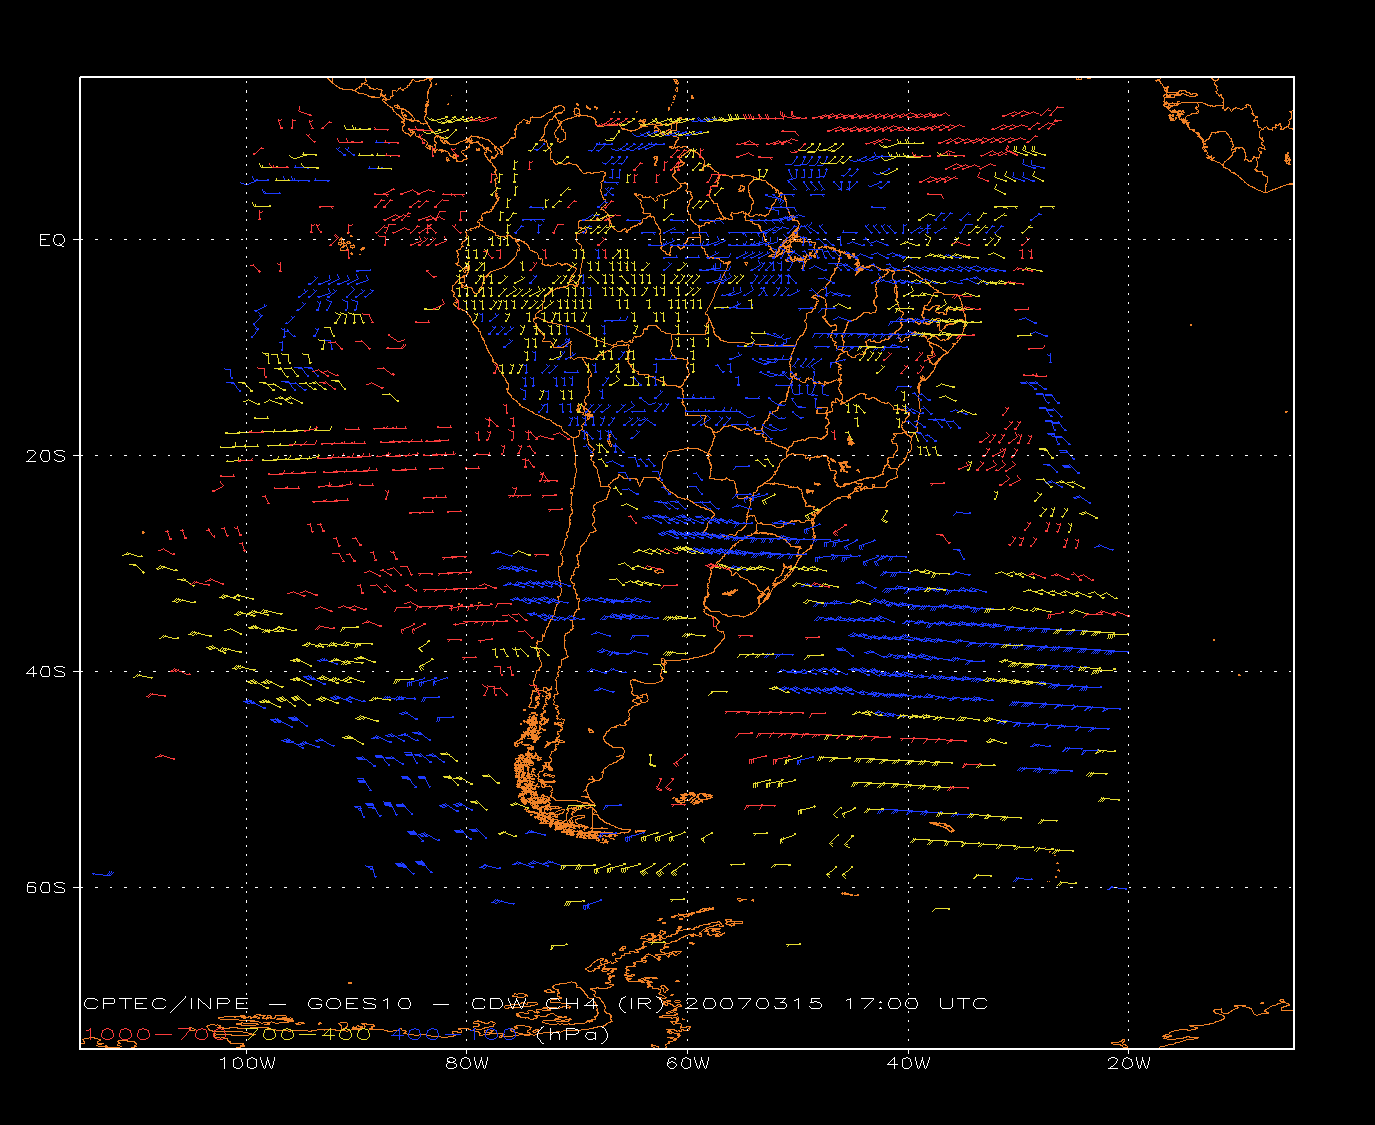Click the '60W' longitude label
Viewport: 1375px width, 1125px height.
[x=688, y=1063]
